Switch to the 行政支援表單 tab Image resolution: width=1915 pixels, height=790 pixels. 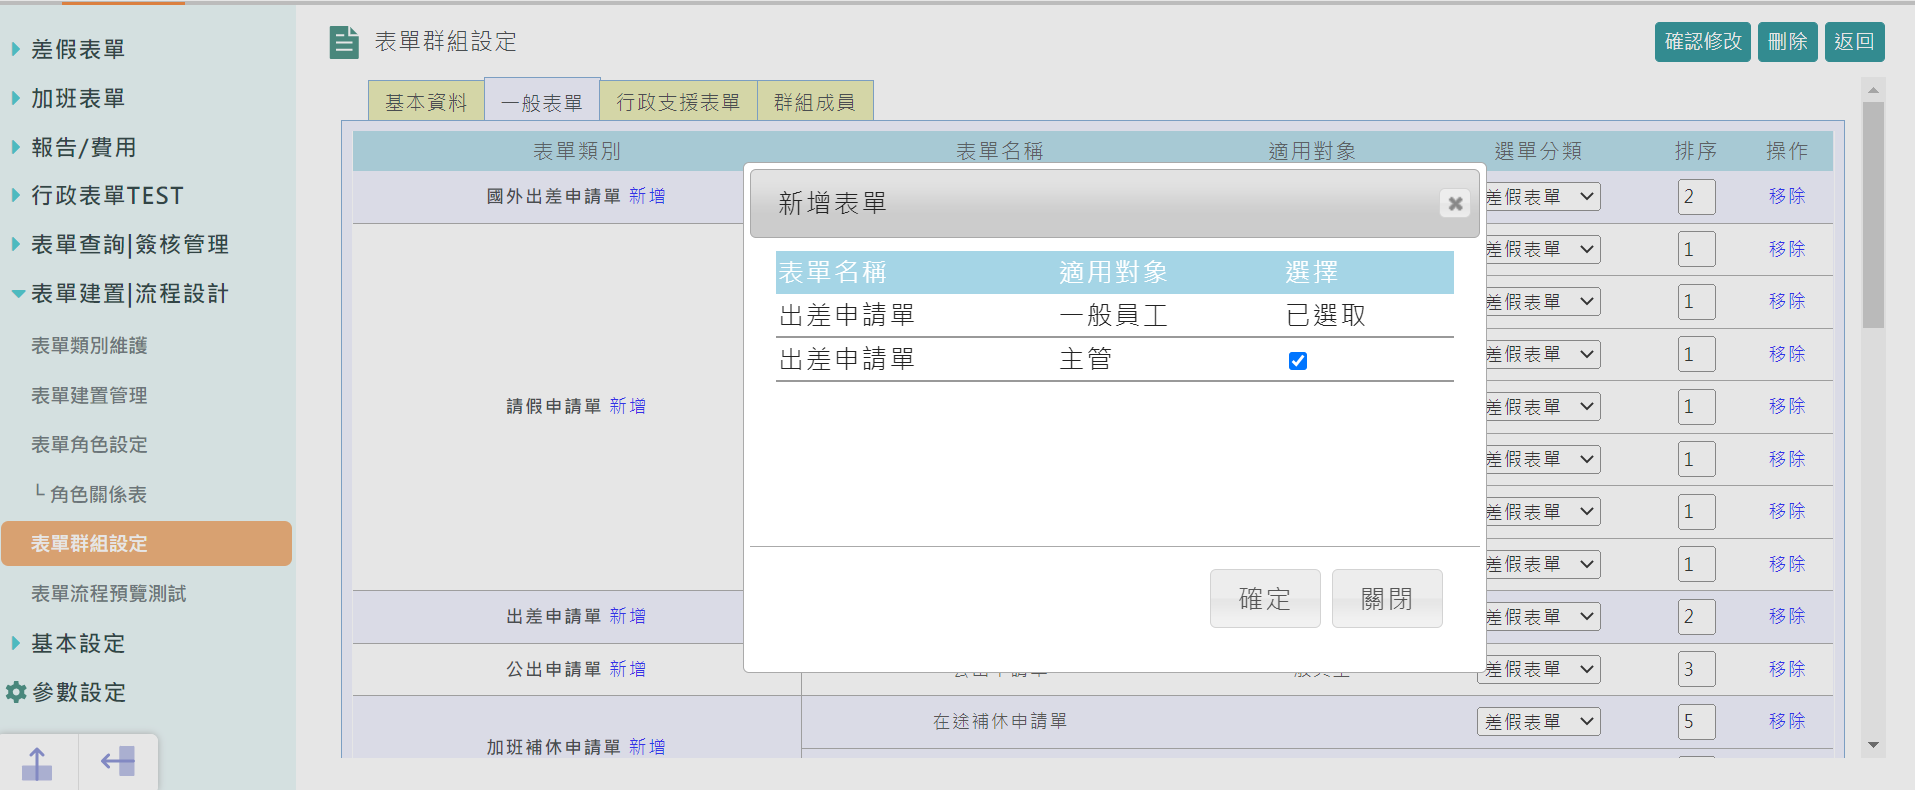click(x=678, y=101)
